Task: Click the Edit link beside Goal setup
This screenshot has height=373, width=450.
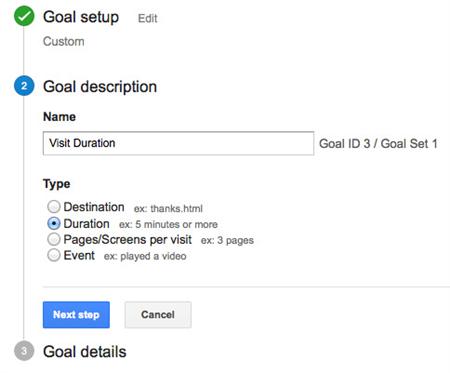Action: pos(147,18)
